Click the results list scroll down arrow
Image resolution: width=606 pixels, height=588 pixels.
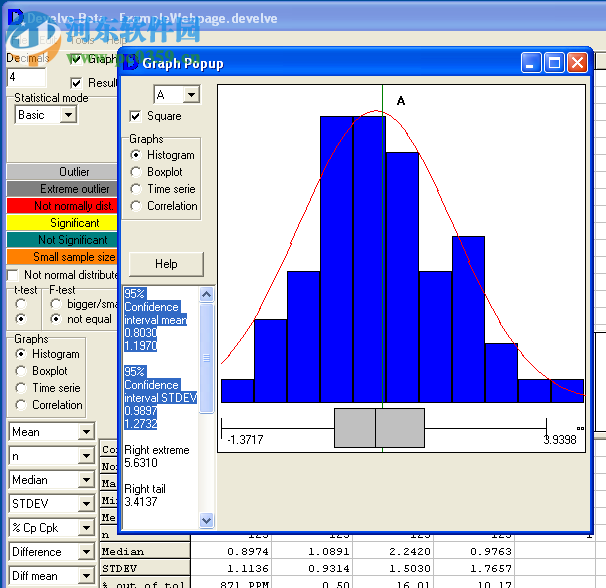[x=206, y=520]
